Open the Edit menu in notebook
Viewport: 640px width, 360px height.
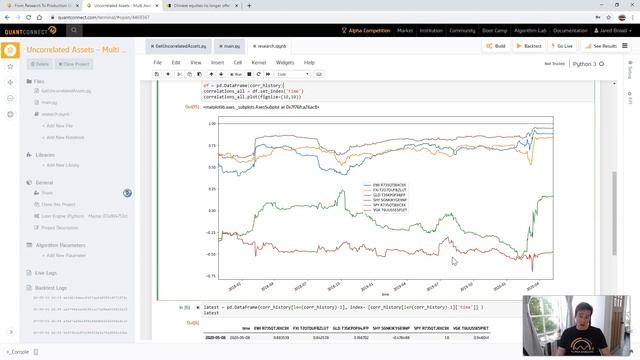pos(176,62)
